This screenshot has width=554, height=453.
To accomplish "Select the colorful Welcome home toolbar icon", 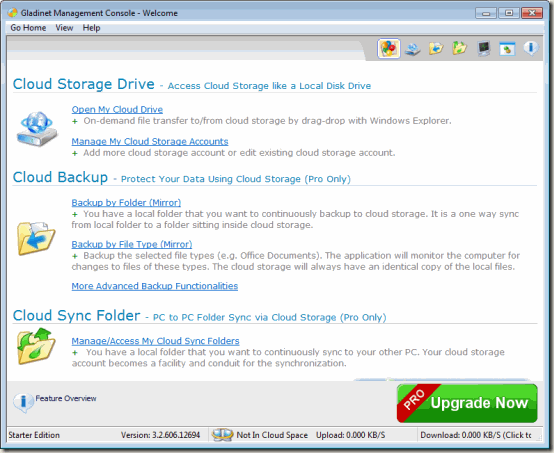I will pyautogui.click(x=389, y=49).
